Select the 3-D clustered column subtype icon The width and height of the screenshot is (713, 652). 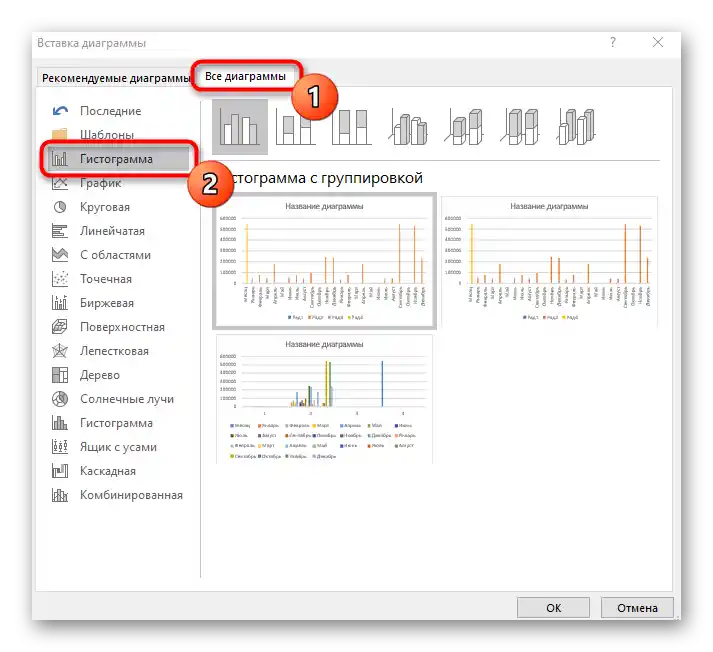(x=408, y=127)
